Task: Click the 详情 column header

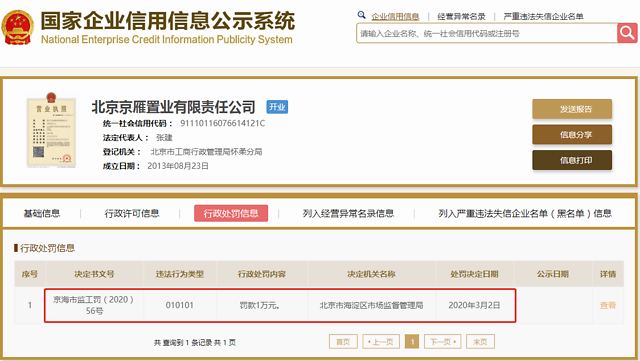Action: [x=608, y=274]
